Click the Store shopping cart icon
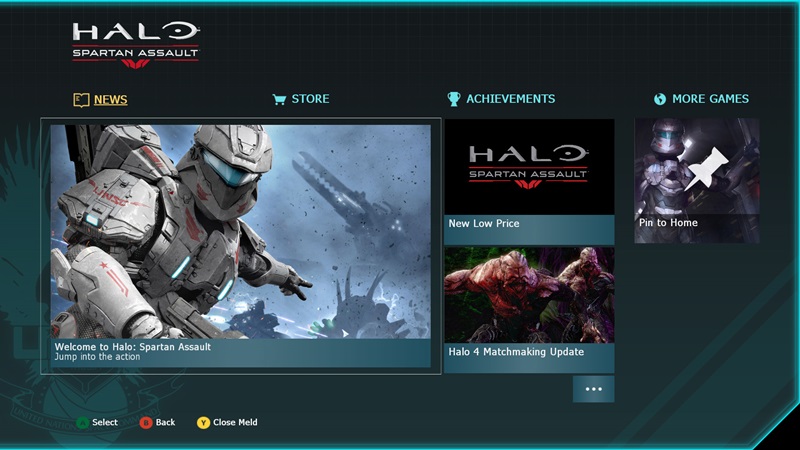Viewport: 800px width, 450px height. pyautogui.click(x=279, y=99)
